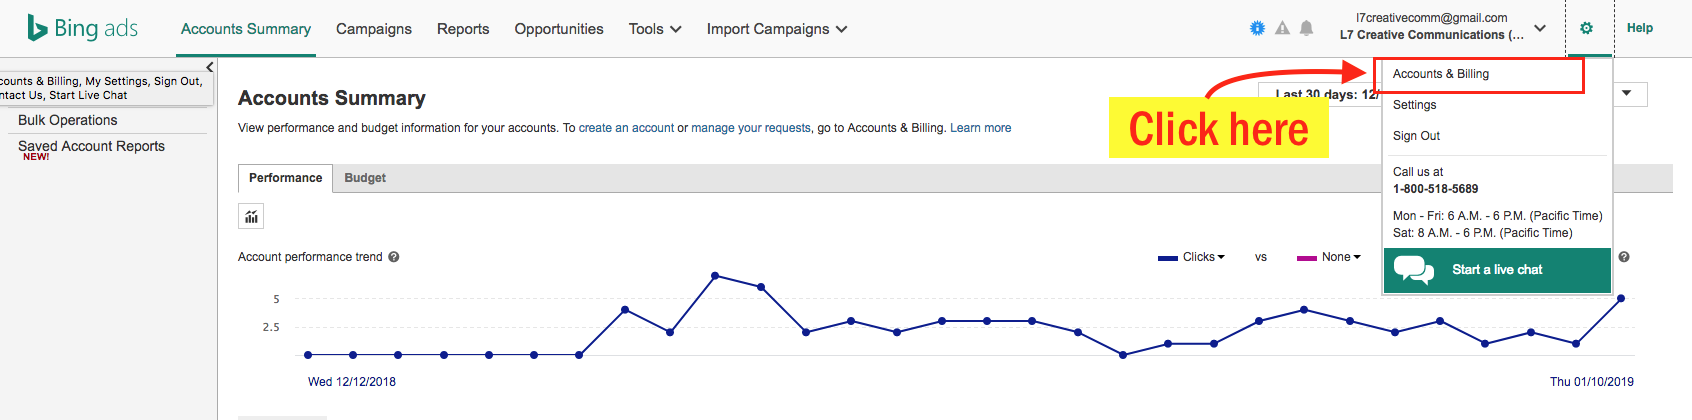Select Accounts & Billing from the menu
Screen dimensions: 1692x420
click(1441, 74)
